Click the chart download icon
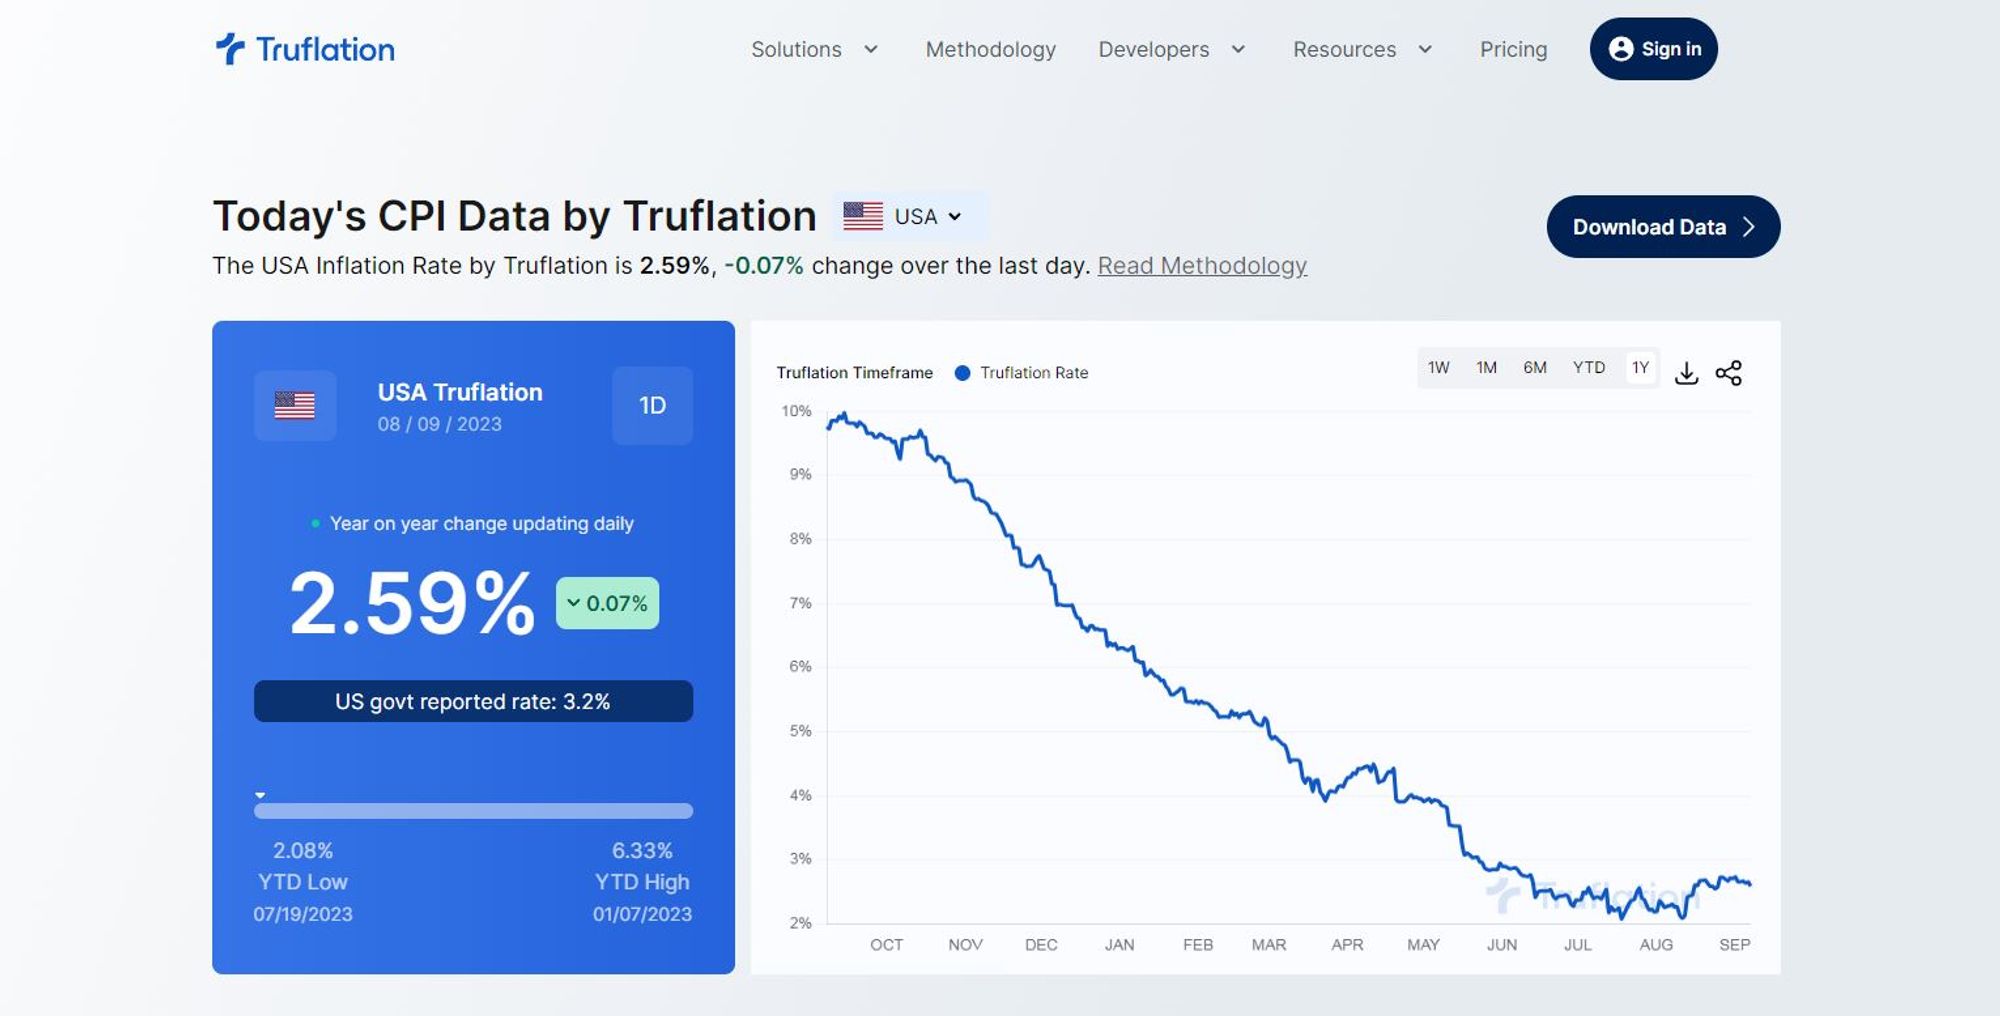This screenshot has height=1016, width=2000. point(1688,371)
